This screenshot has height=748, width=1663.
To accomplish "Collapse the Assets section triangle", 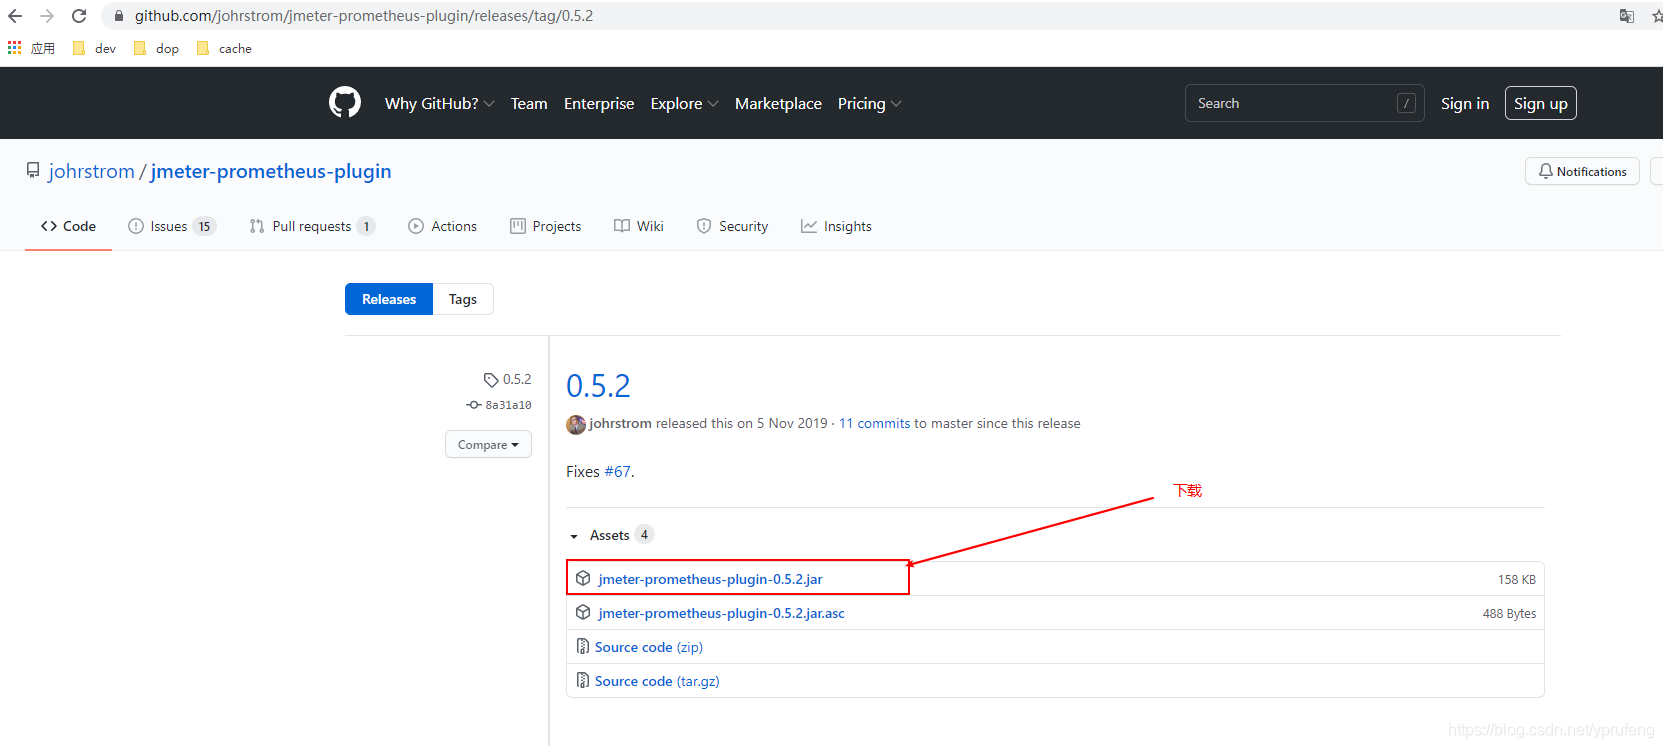I will (574, 536).
